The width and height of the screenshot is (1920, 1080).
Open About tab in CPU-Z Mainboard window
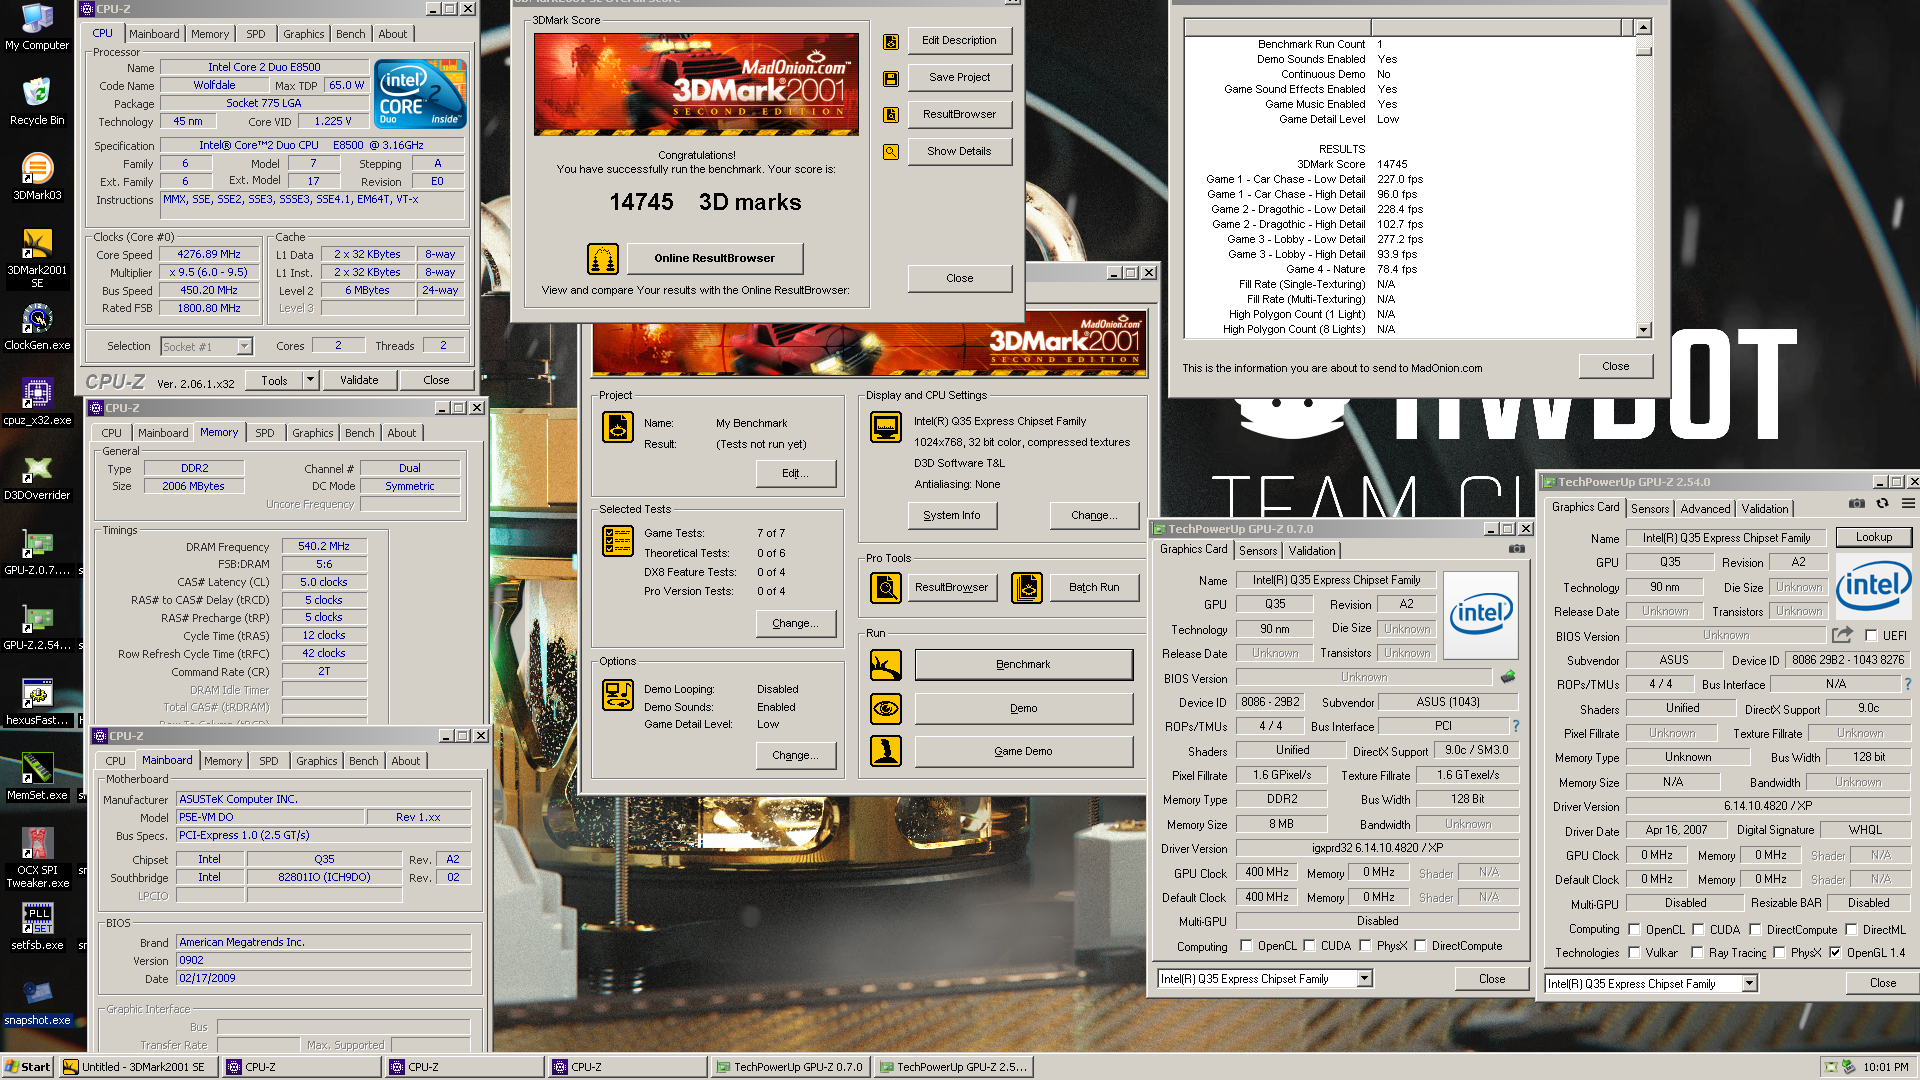pyautogui.click(x=405, y=761)
